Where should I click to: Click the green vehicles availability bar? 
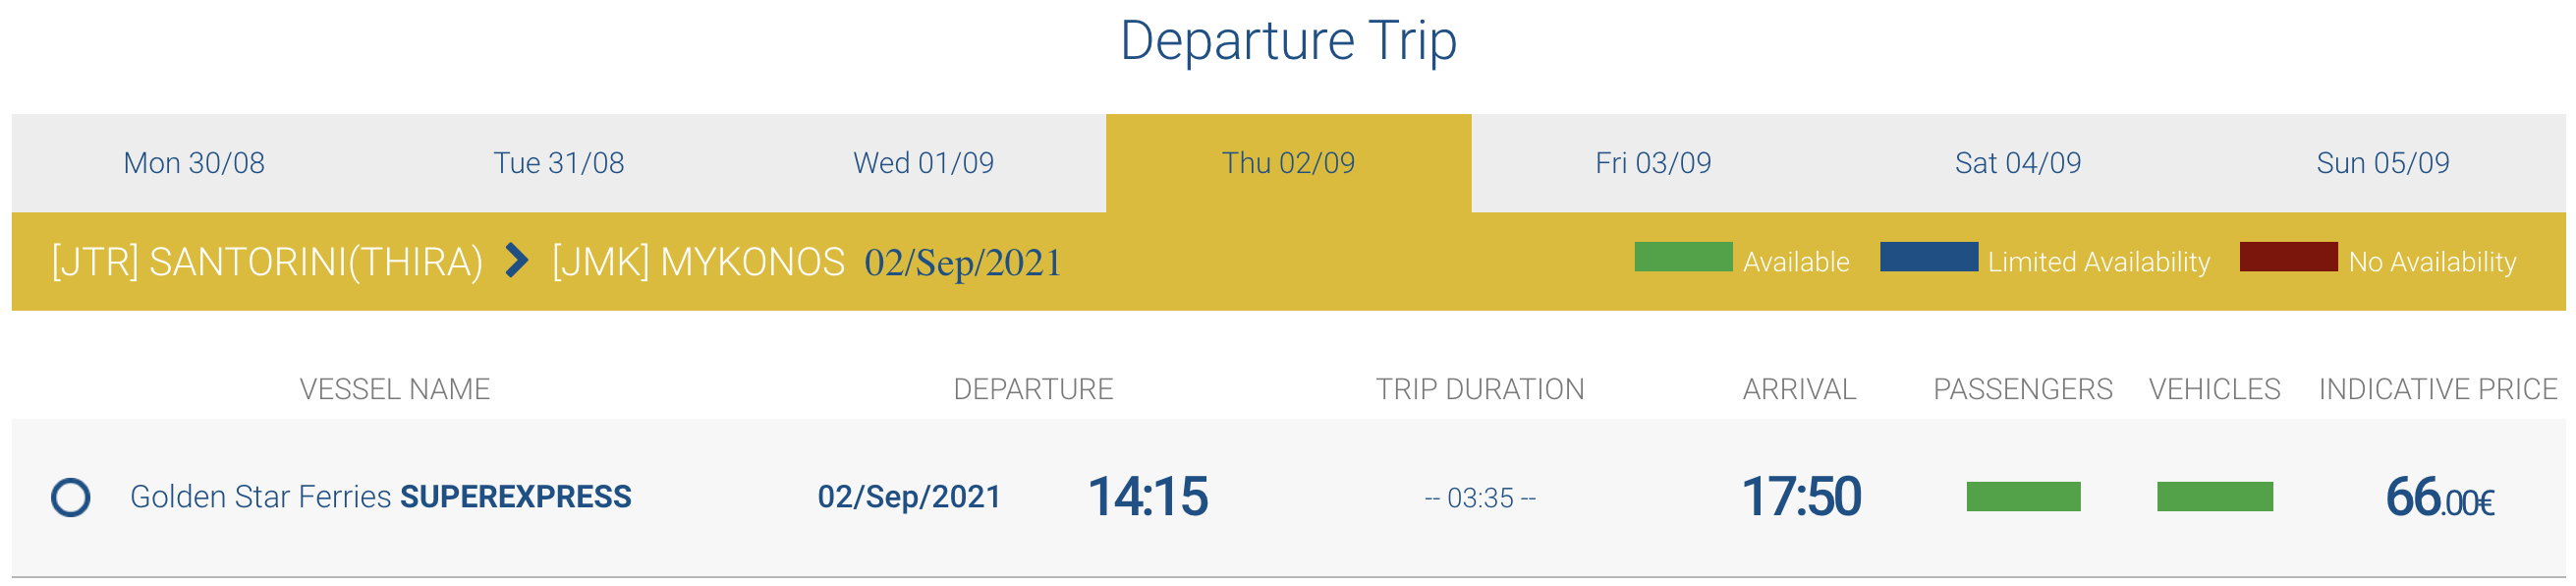pyautogui.click(x=2214, y=497)
